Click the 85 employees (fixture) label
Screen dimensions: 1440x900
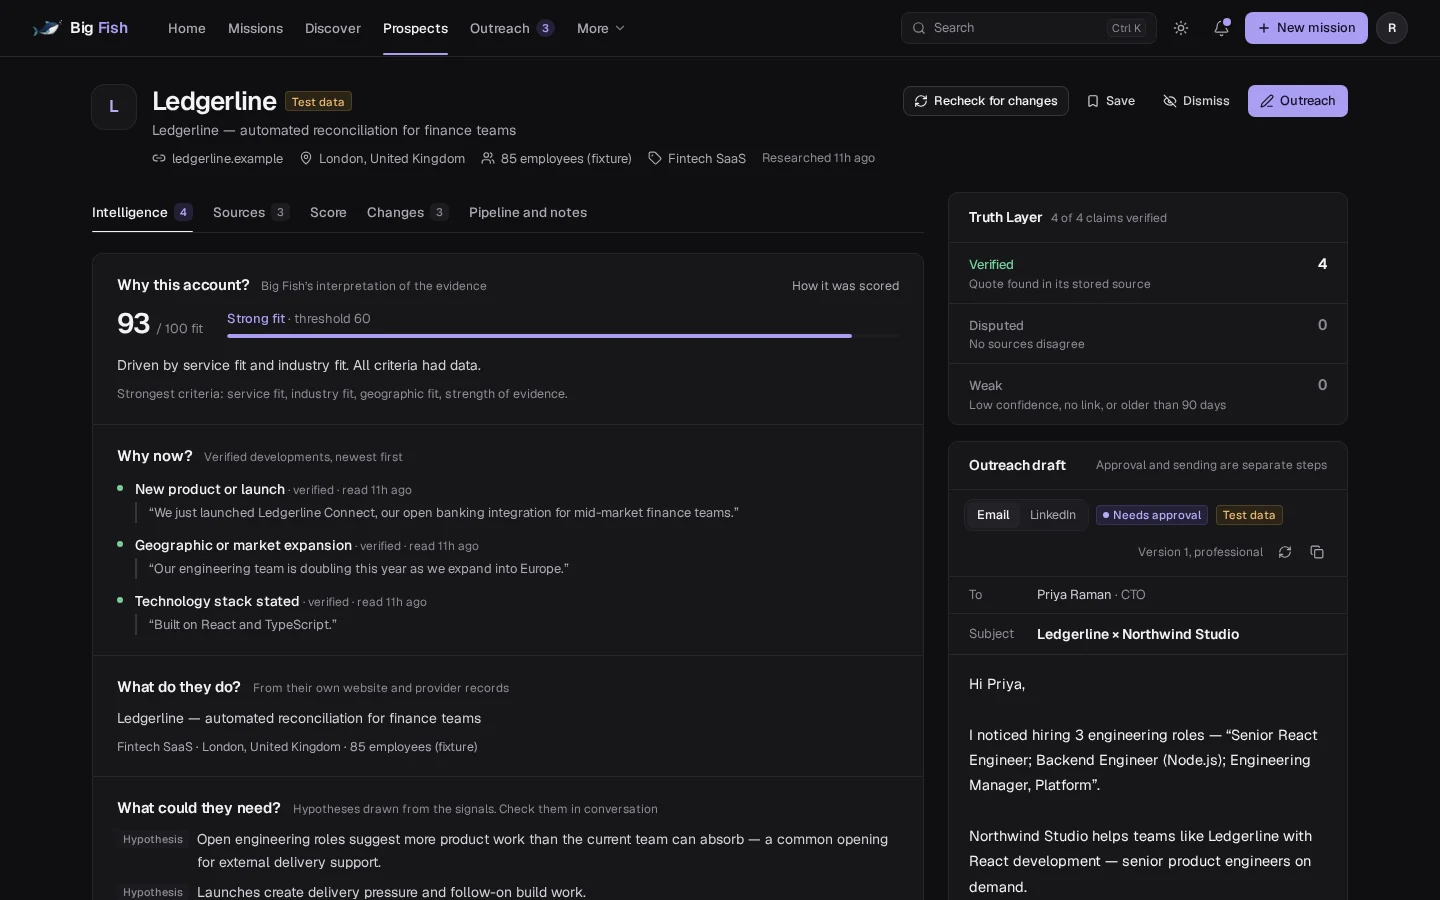[556, 158]
